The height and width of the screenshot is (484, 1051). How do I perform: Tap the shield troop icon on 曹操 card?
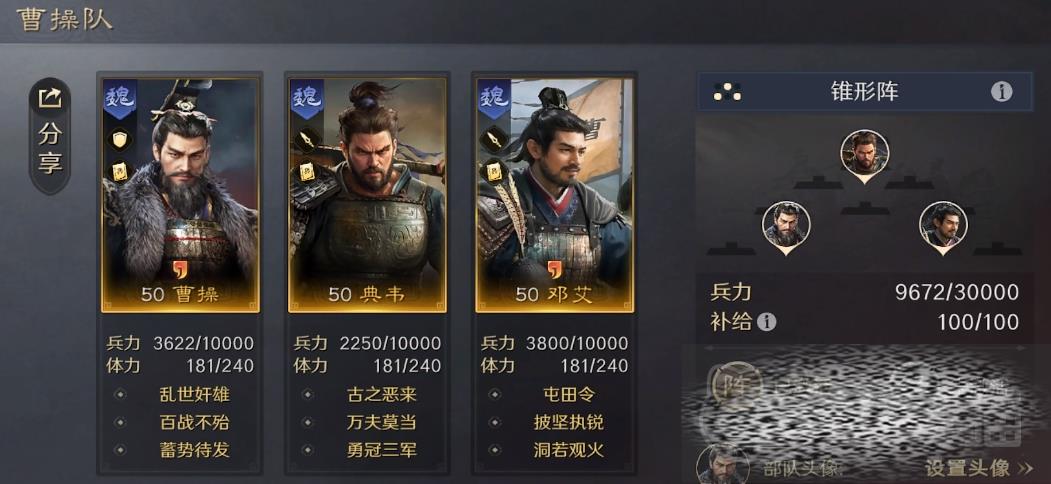point(121,139)
